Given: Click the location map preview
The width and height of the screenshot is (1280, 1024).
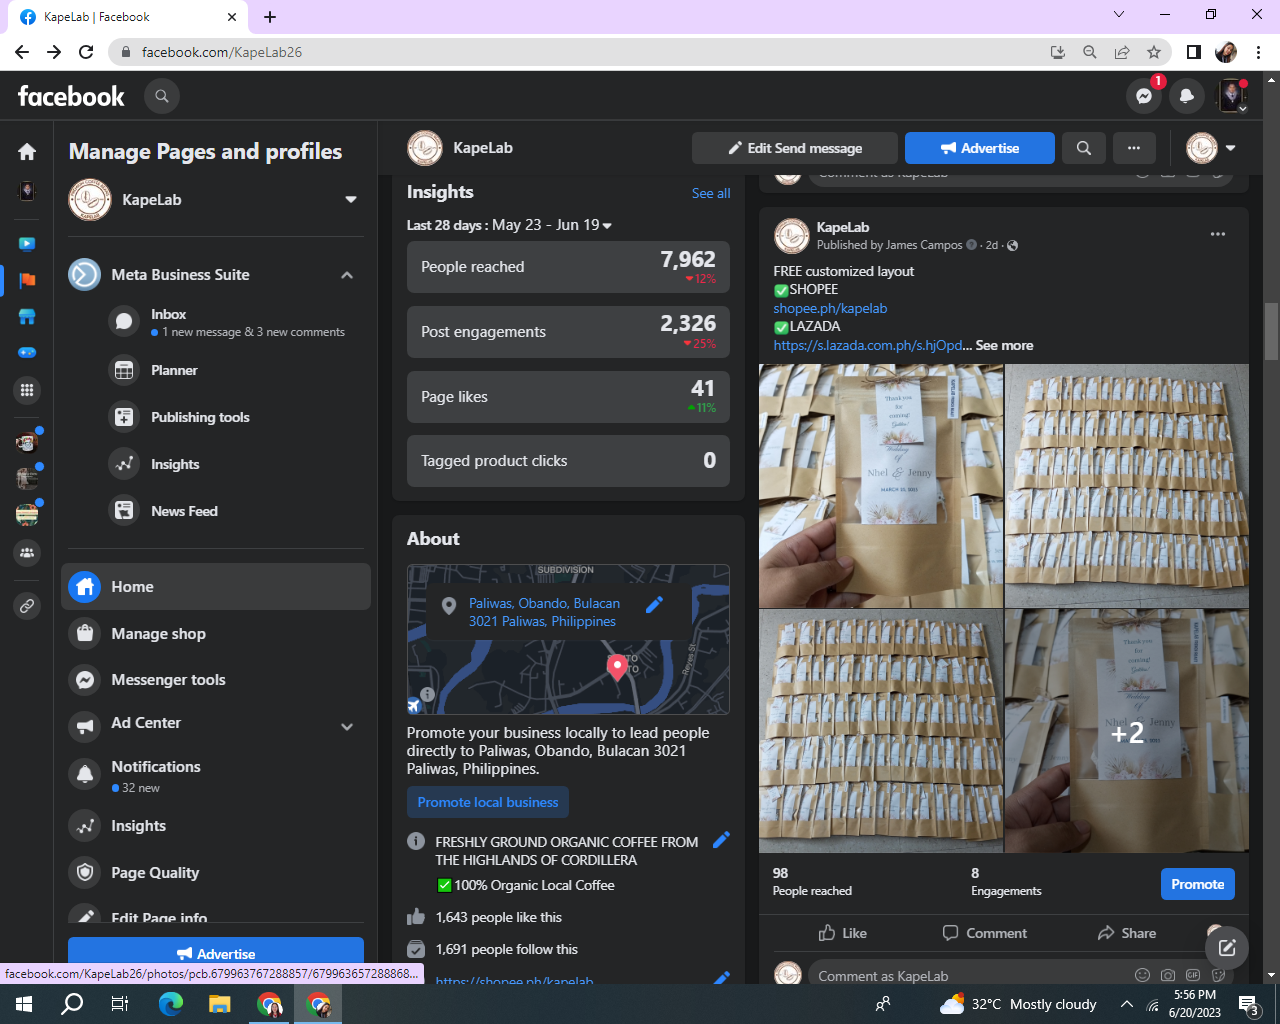Looking at the screenshot, I should point(568,639).
